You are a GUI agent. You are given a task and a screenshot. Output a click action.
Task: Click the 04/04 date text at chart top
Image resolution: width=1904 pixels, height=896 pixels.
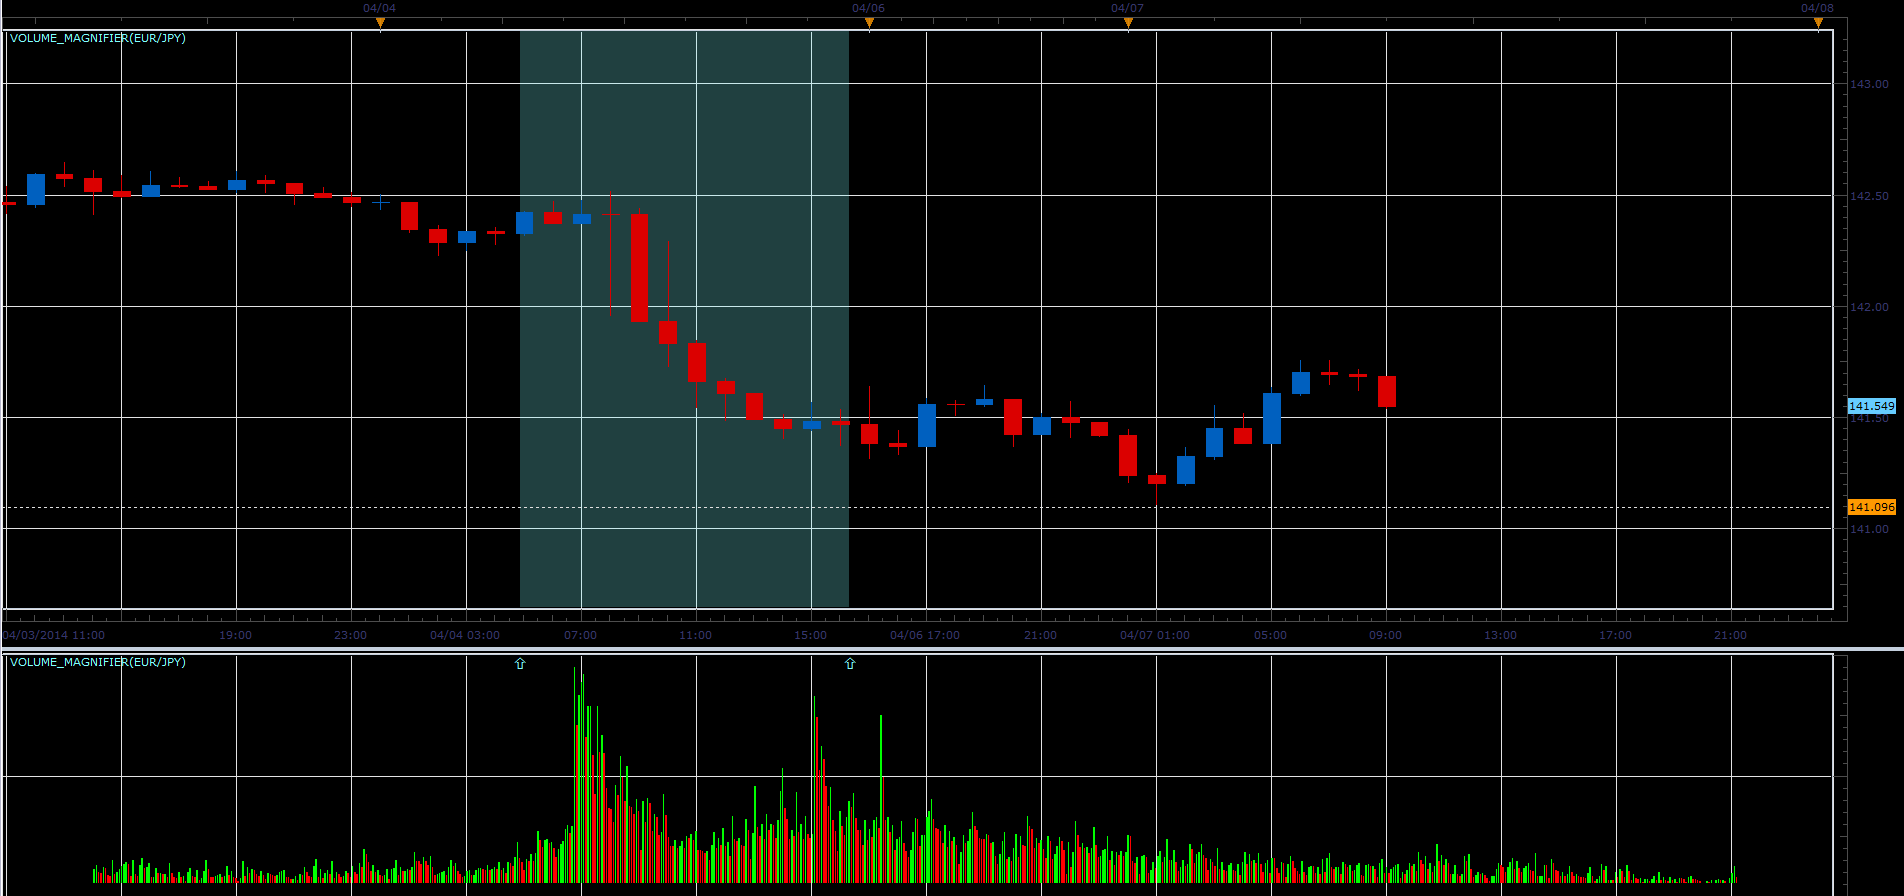pos(380,8)
